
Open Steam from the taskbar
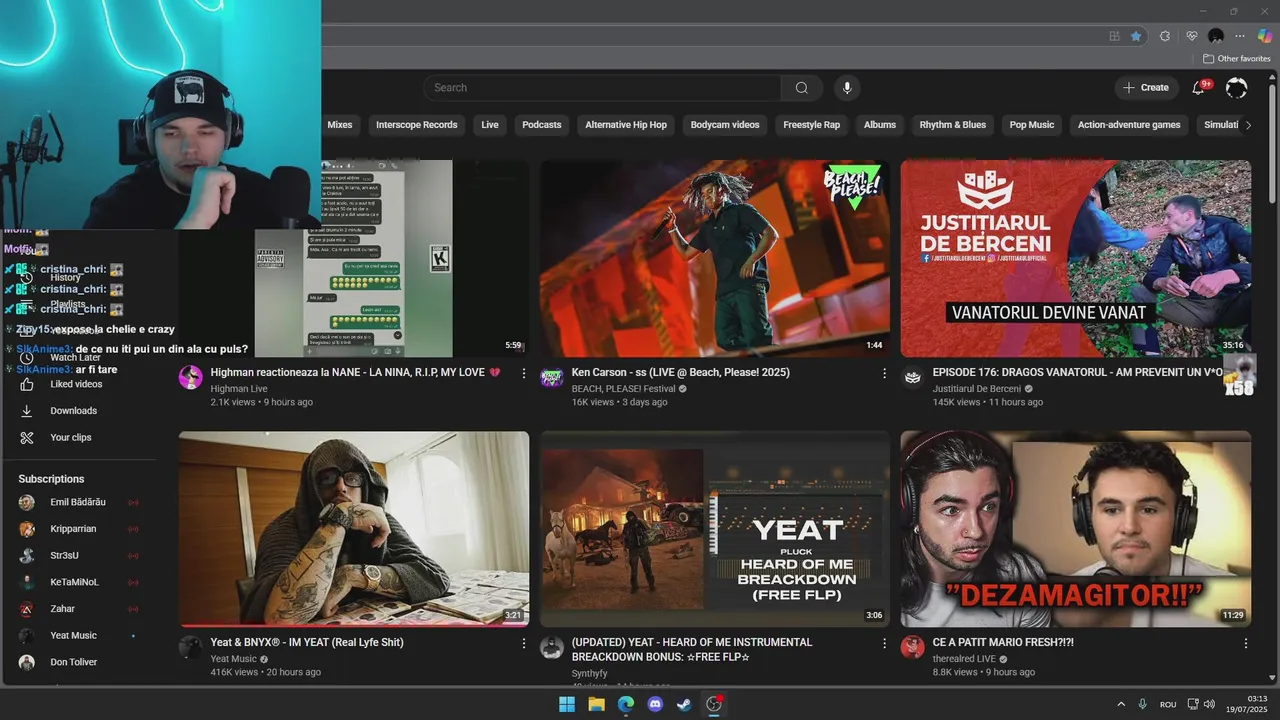click(x=684, y=704)
